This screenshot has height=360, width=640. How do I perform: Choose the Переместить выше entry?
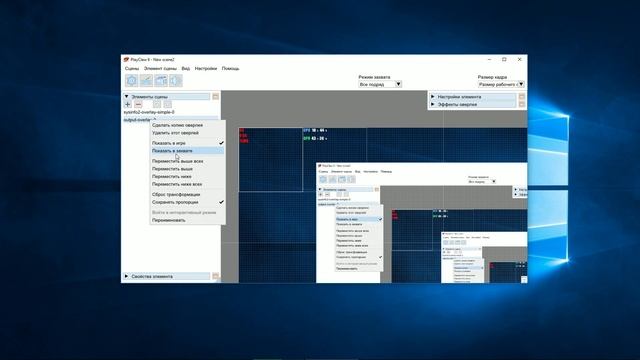pos(187,169)
